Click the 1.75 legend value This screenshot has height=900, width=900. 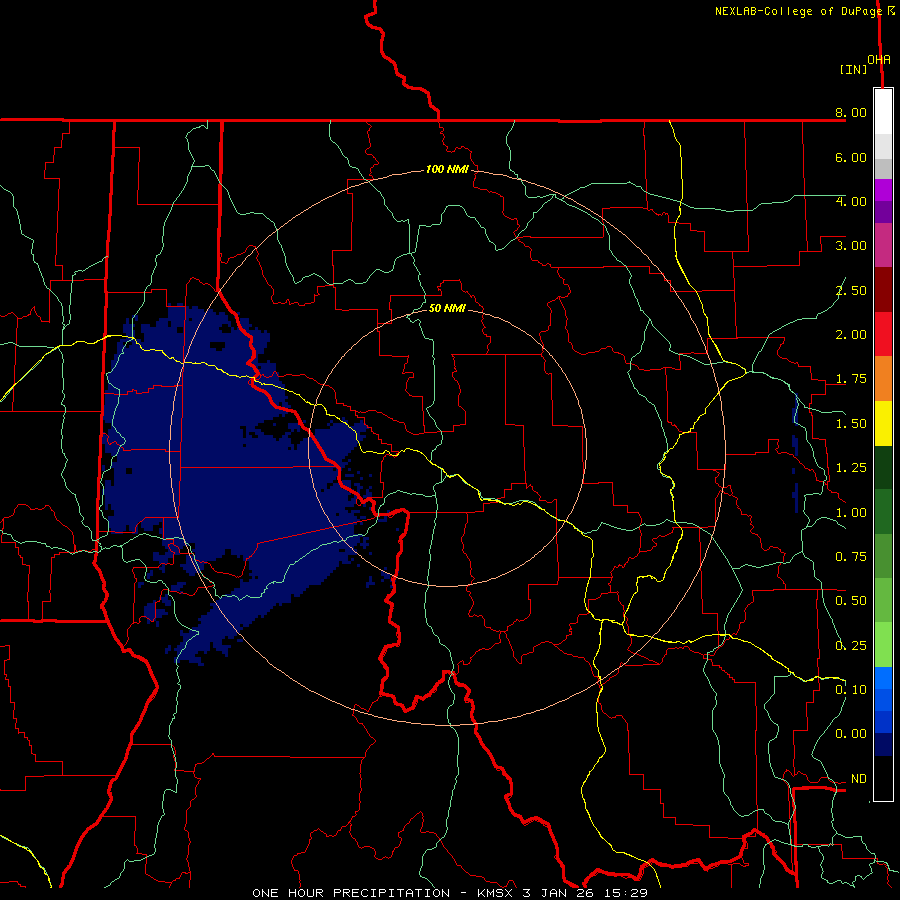tap(851, 379)
